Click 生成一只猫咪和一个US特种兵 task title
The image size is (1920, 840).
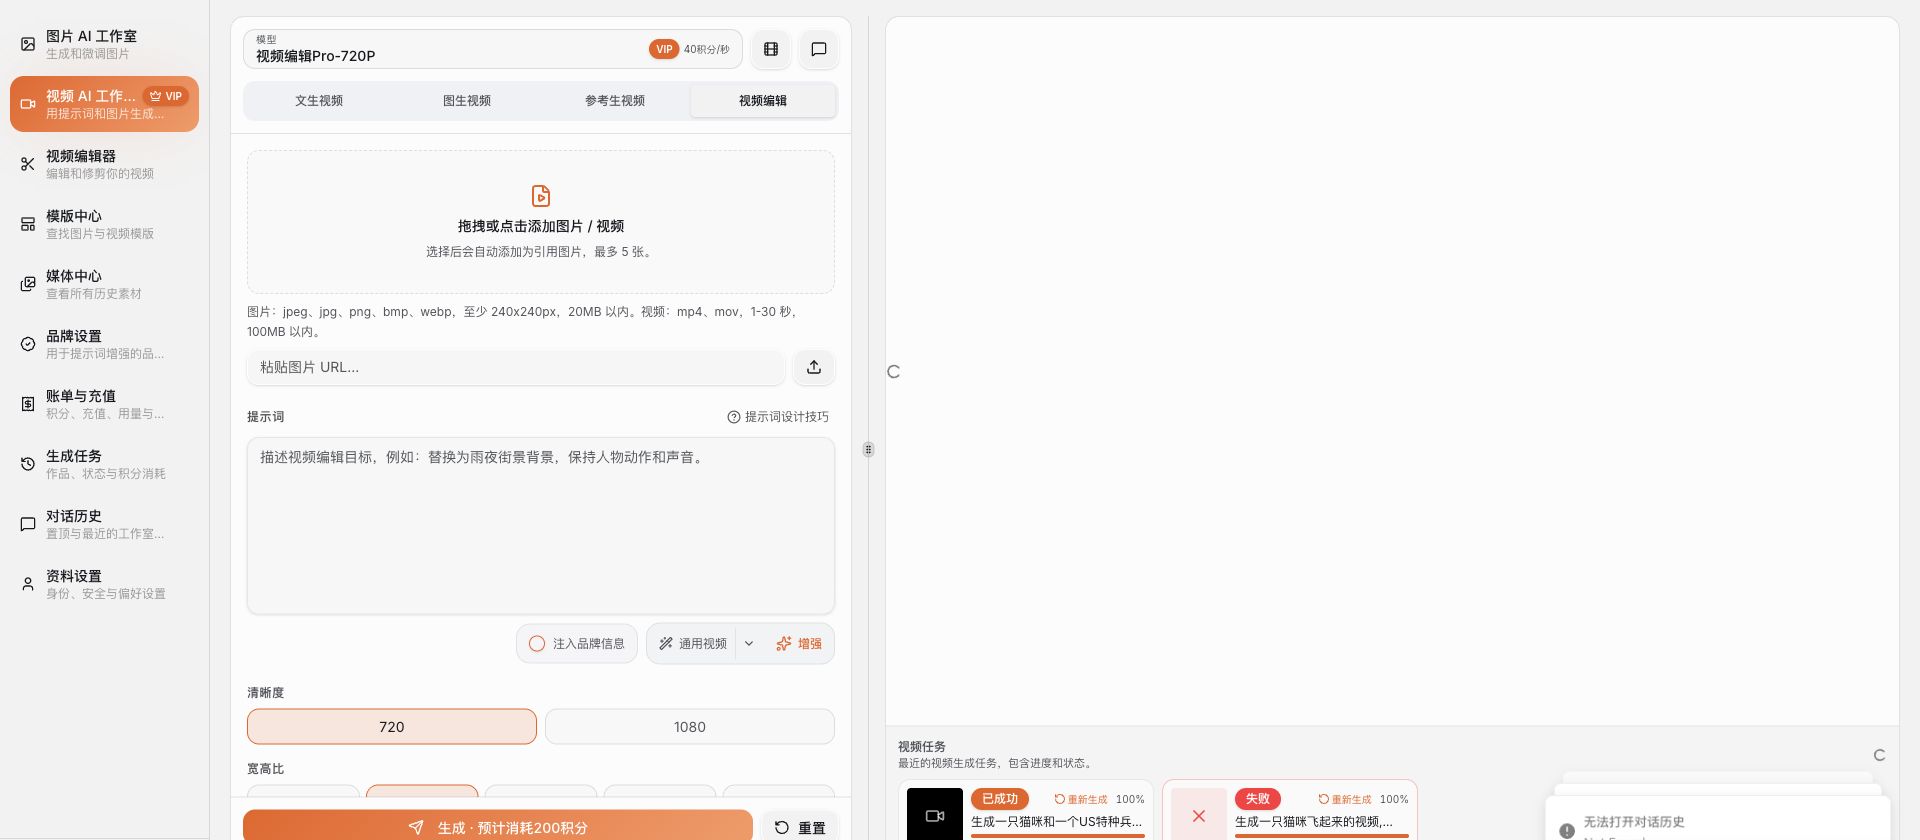click(1056, 822)
